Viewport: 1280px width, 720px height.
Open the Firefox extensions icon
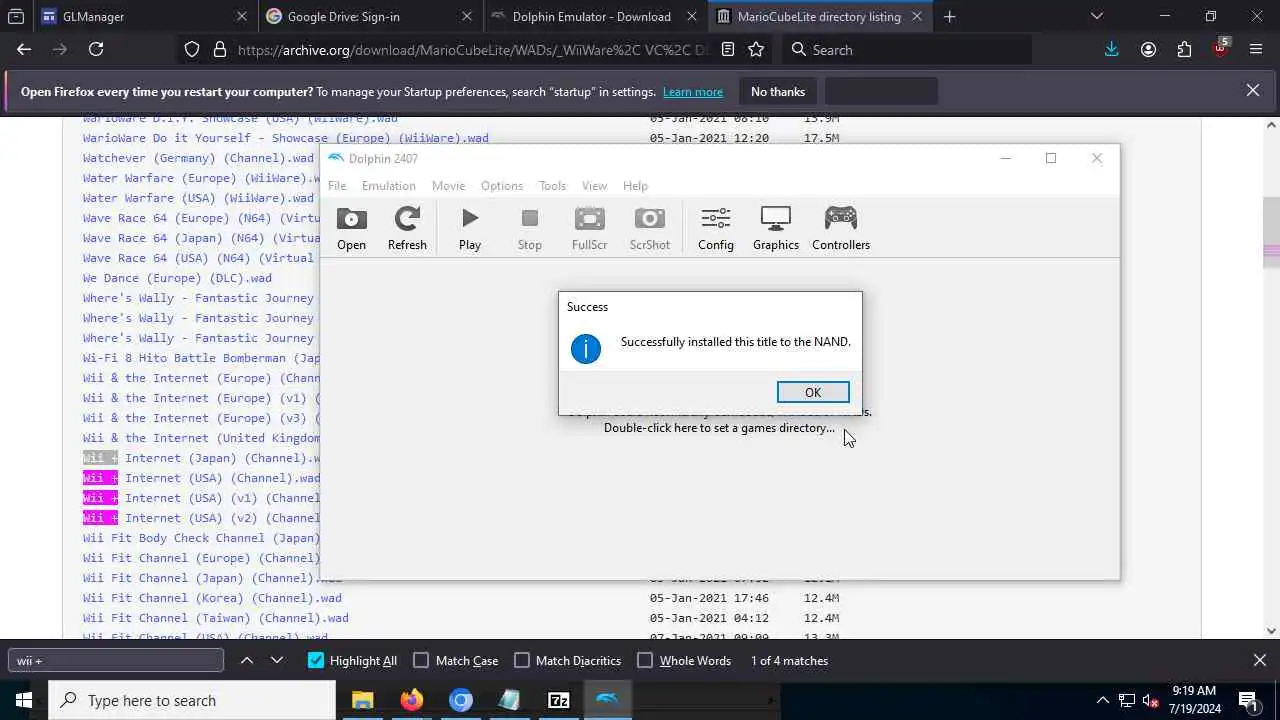tap(1184, 49)
